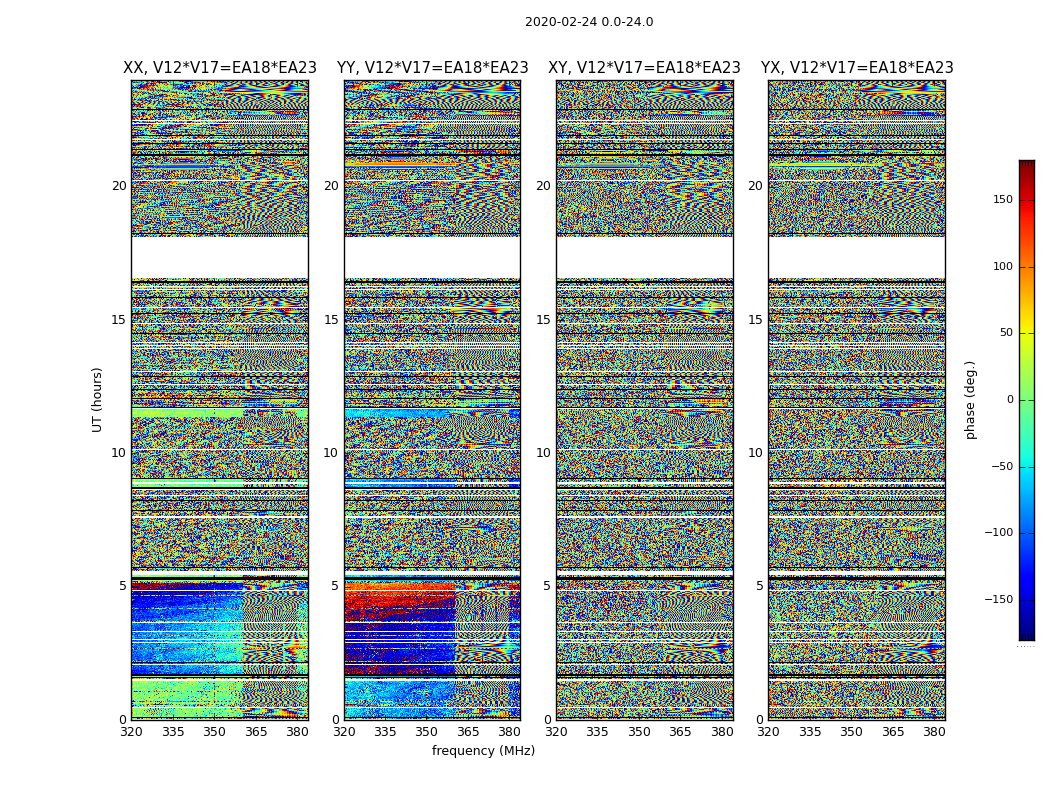
Task: Click the 380 MHz tick under the XX panel
Action: pos(297,732)
